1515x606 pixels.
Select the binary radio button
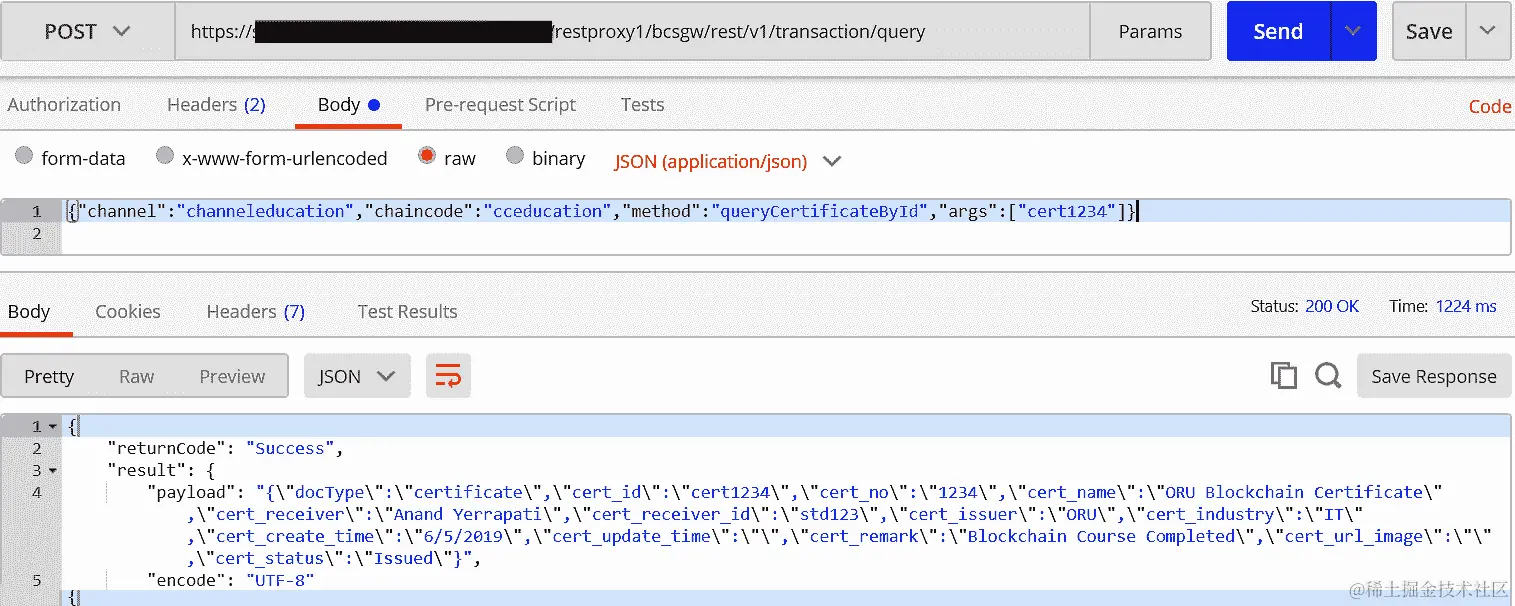[x=515, y=156]
